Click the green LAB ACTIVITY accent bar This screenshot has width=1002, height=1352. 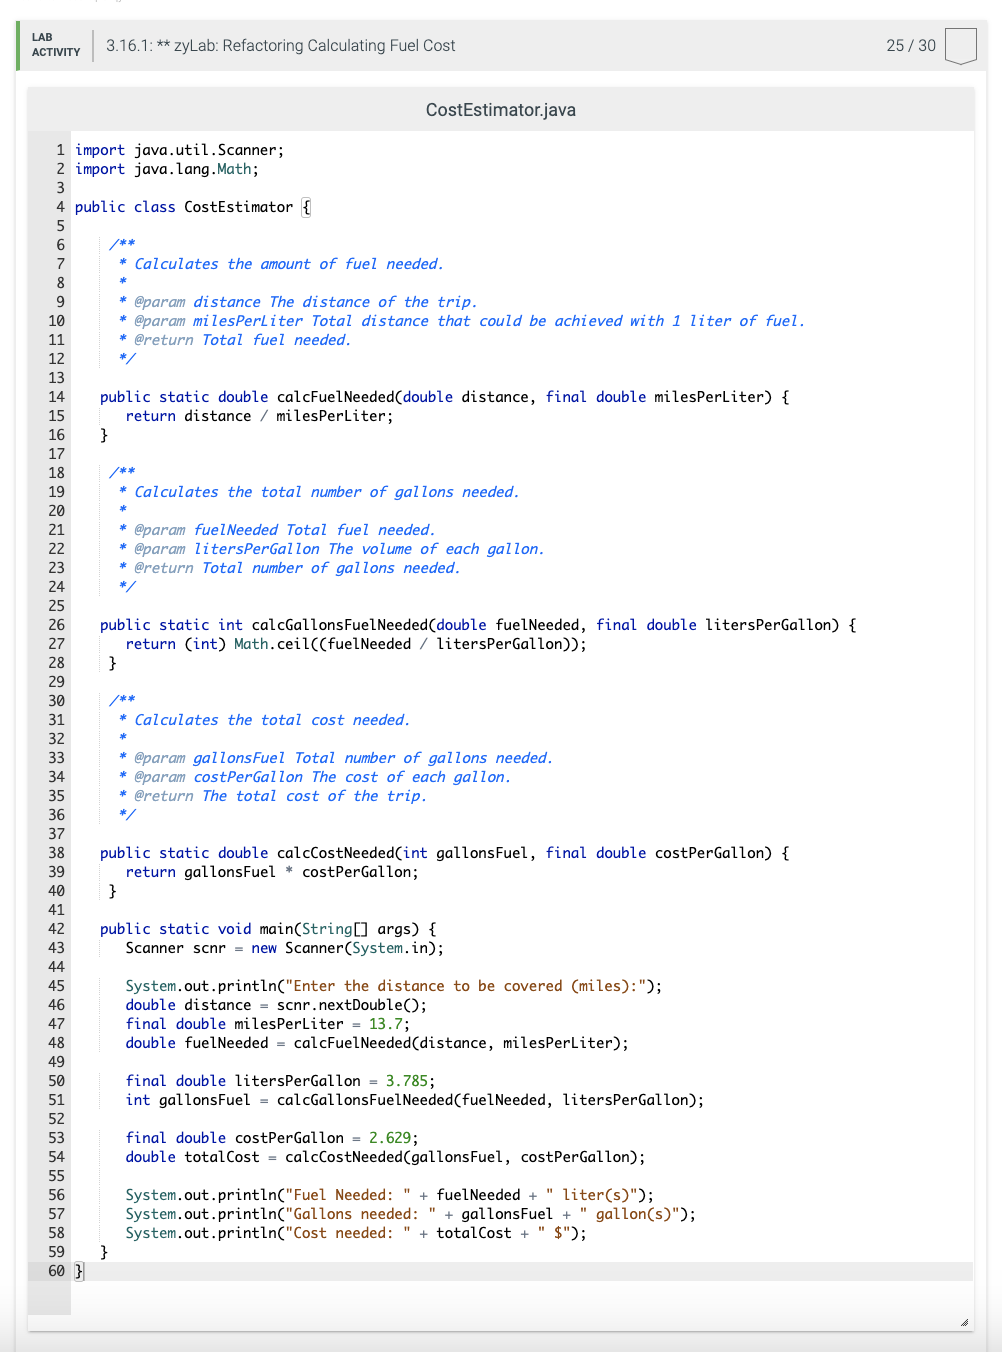[x=16, y=46]
